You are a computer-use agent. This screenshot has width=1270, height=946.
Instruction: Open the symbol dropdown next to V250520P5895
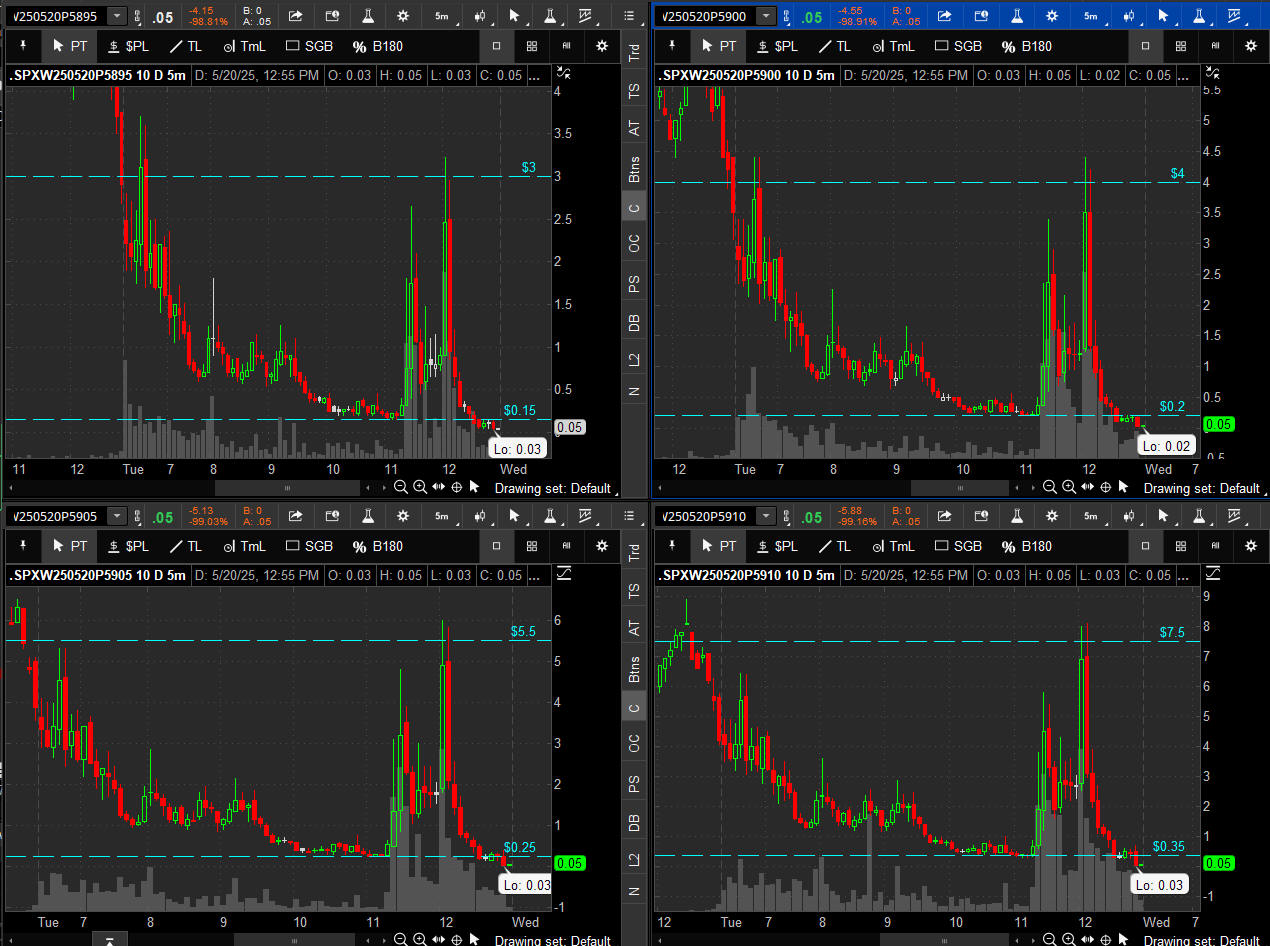click(117, 16)
